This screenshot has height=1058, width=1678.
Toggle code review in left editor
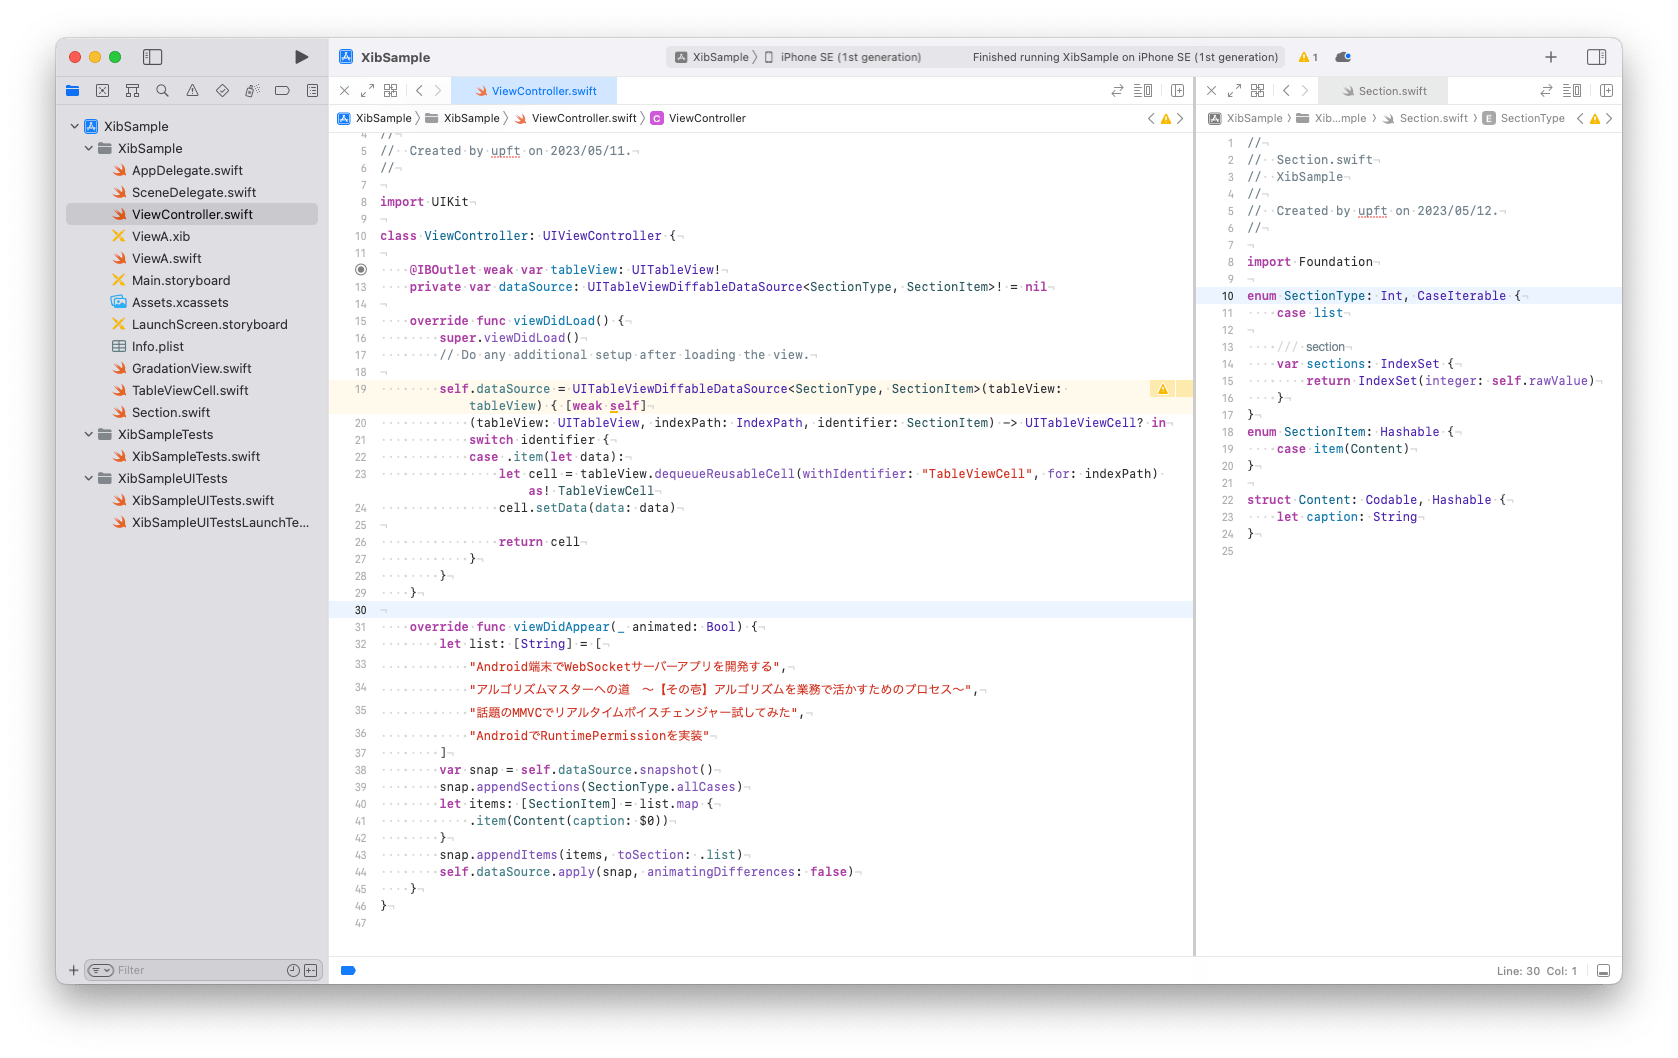(x=1117, y=91)
